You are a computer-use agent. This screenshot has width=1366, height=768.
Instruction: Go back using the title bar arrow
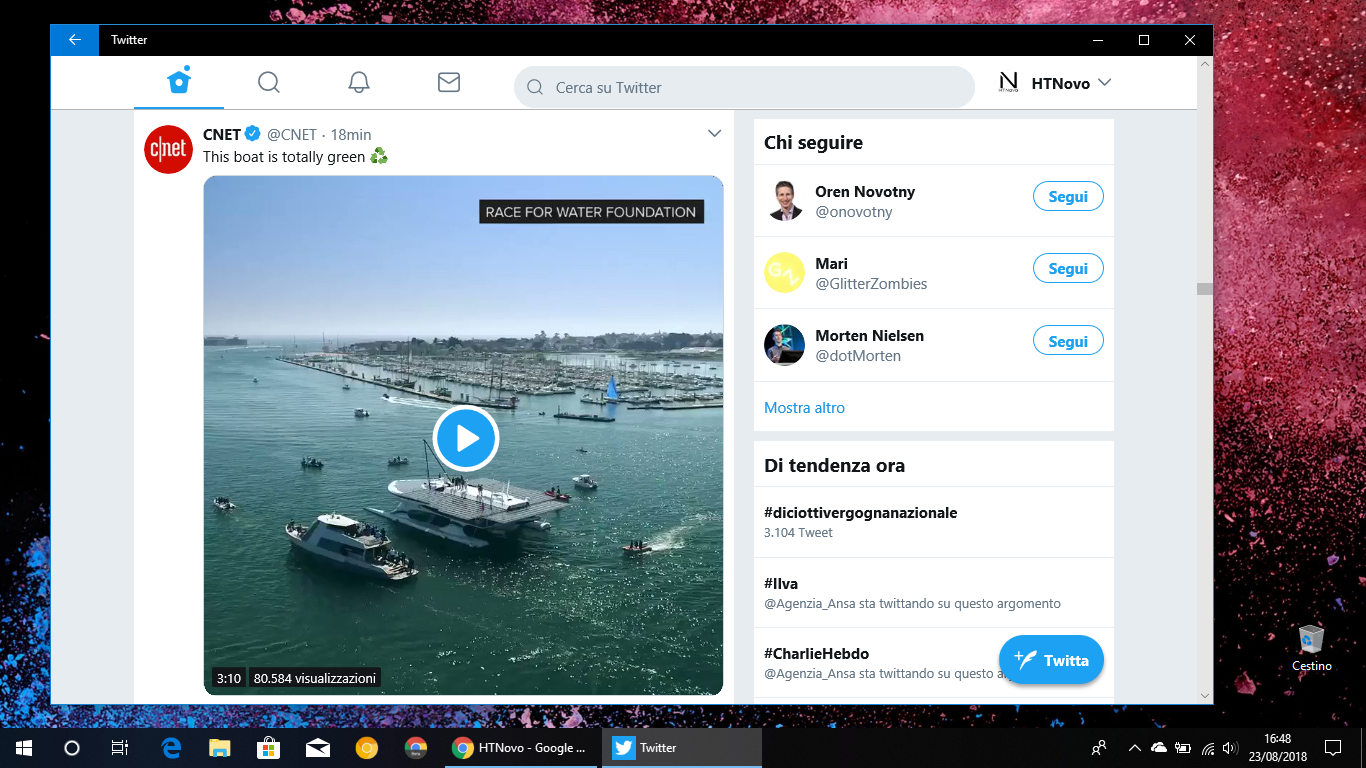pos(75,40)
